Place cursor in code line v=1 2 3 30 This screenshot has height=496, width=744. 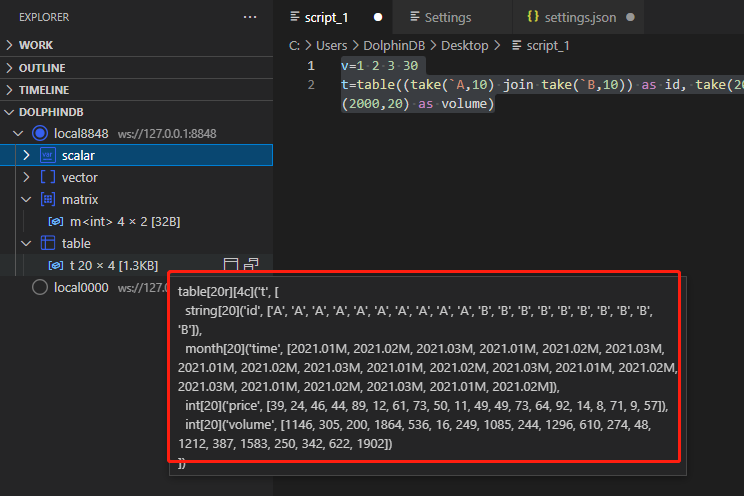click(380, 66)
